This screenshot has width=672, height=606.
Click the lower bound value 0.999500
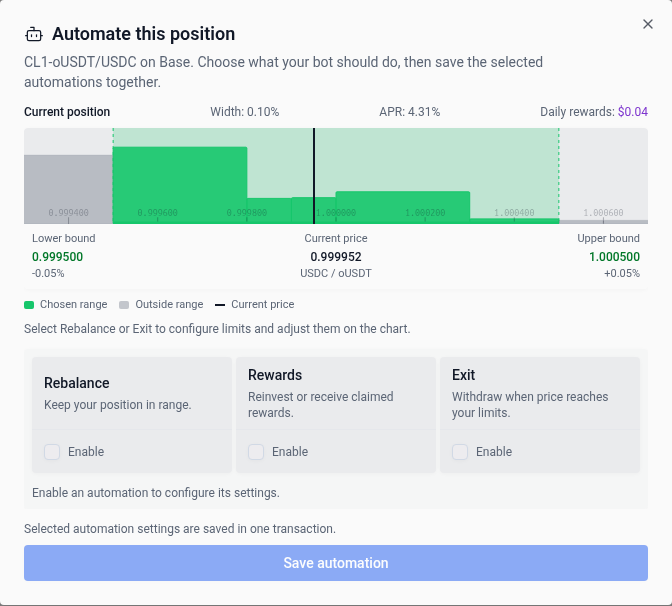click(57, 257)
